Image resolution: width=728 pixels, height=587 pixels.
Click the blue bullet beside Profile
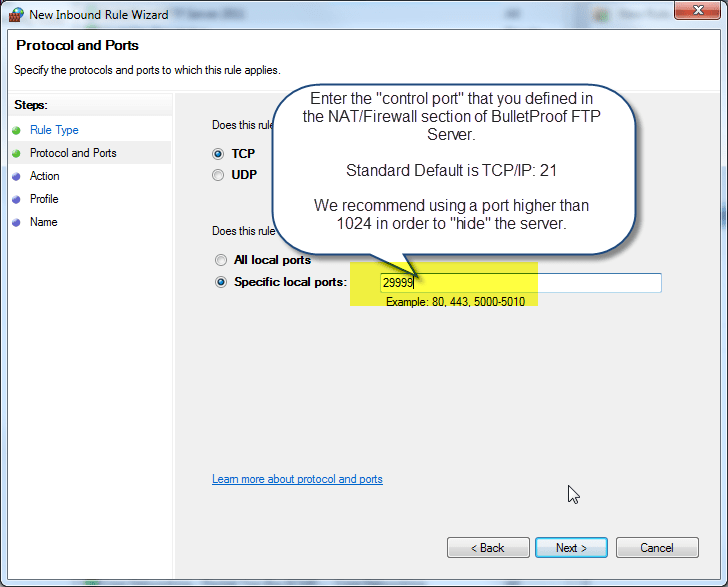pyautogui.click(x=16, y=199)
